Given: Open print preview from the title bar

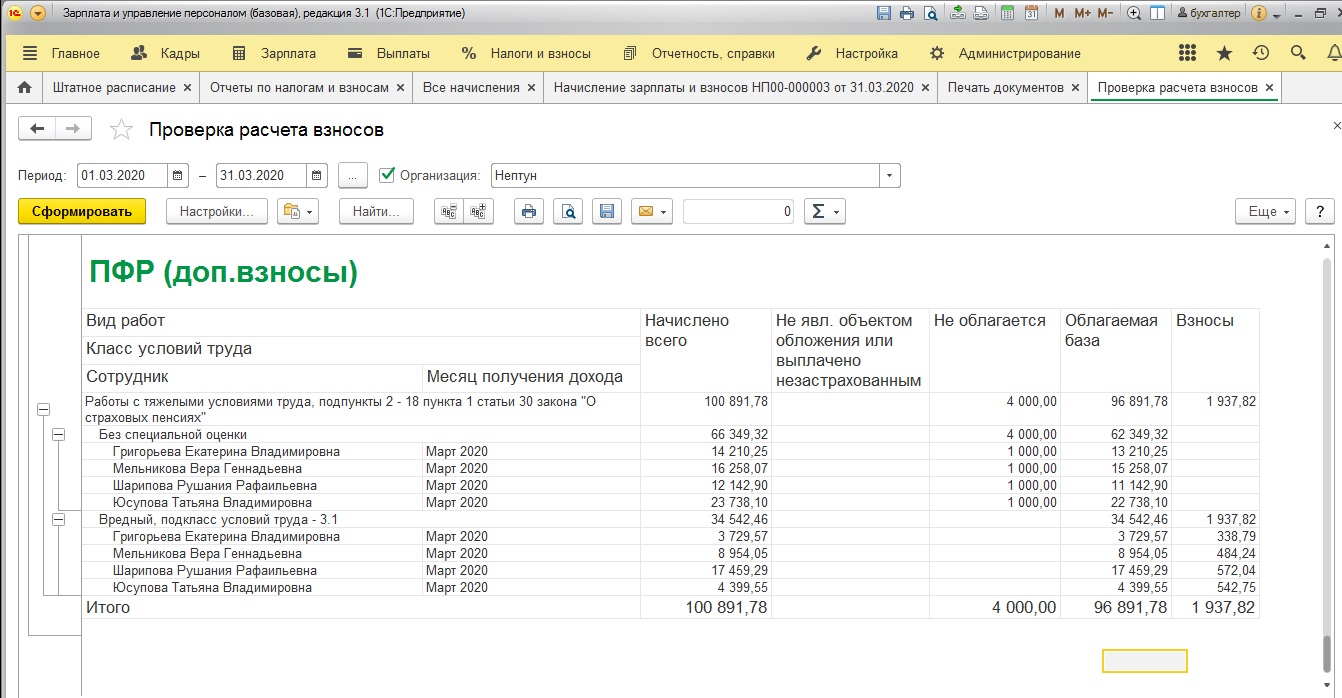Looking at the screenshot, I should click(x=931, y=13).
